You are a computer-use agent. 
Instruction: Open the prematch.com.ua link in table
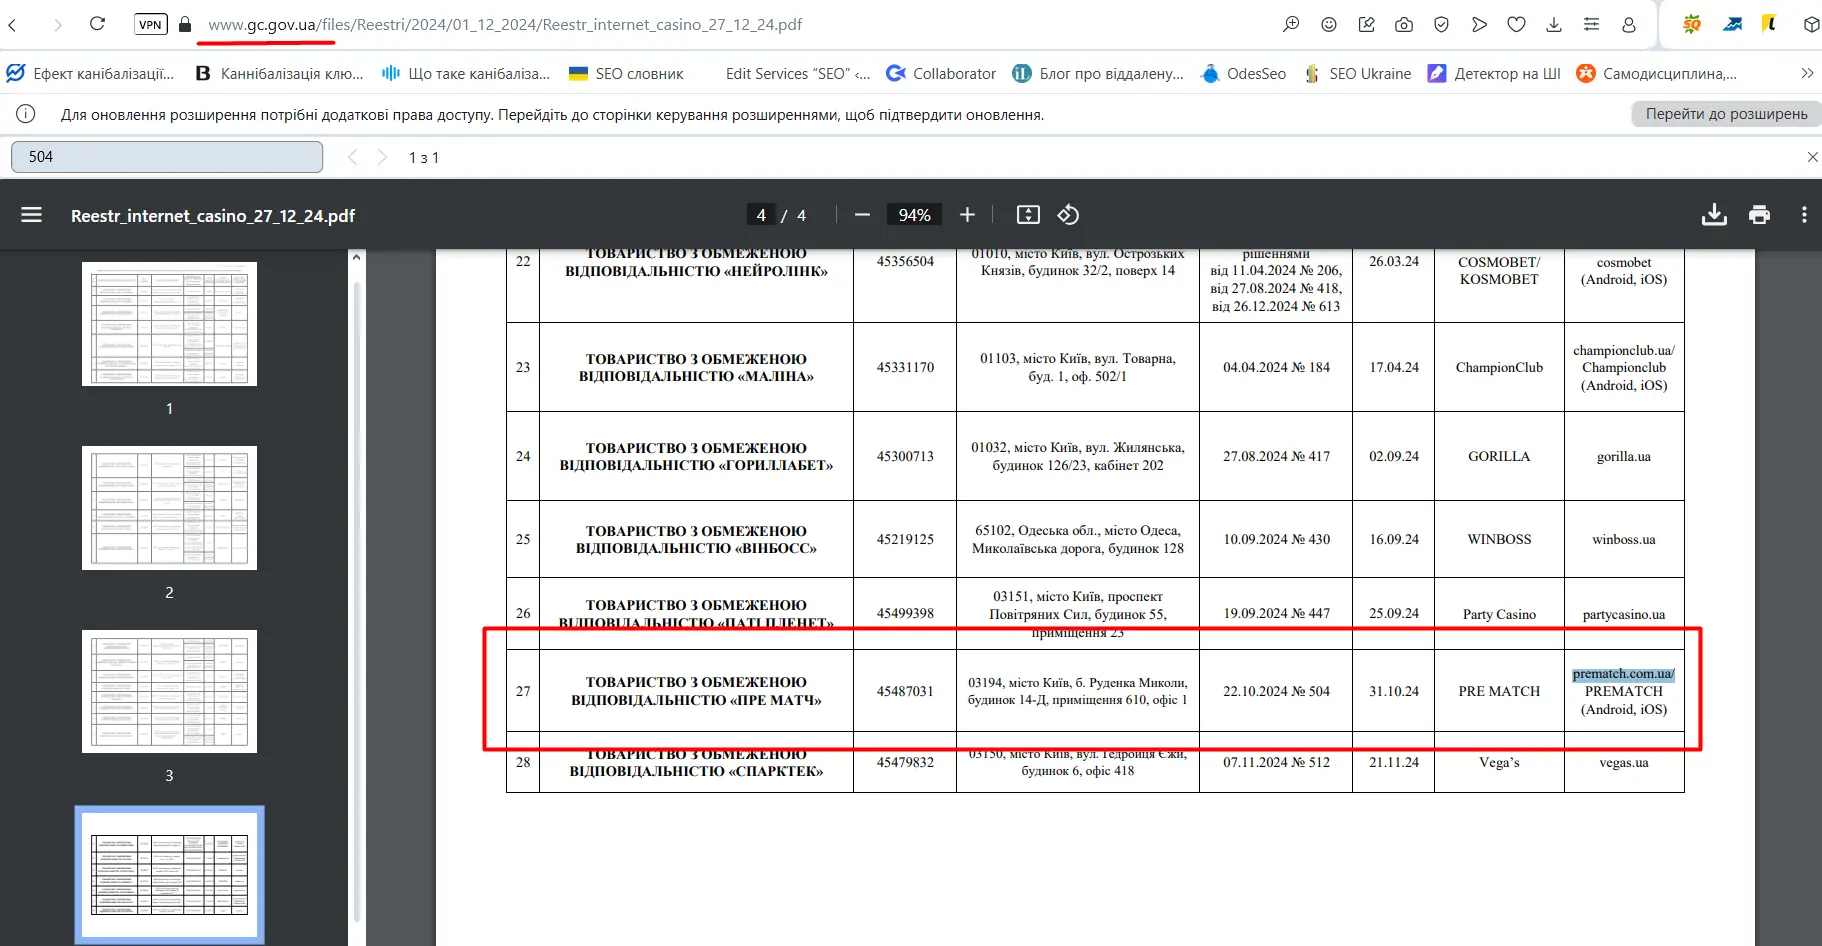point(1622,674)
